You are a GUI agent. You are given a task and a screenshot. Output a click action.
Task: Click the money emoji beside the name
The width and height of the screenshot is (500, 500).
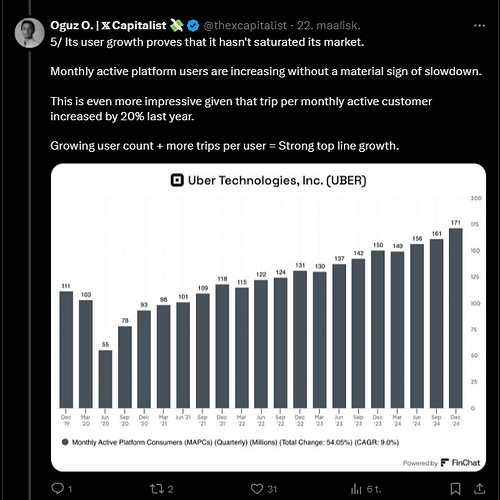[x=176, y=25]
